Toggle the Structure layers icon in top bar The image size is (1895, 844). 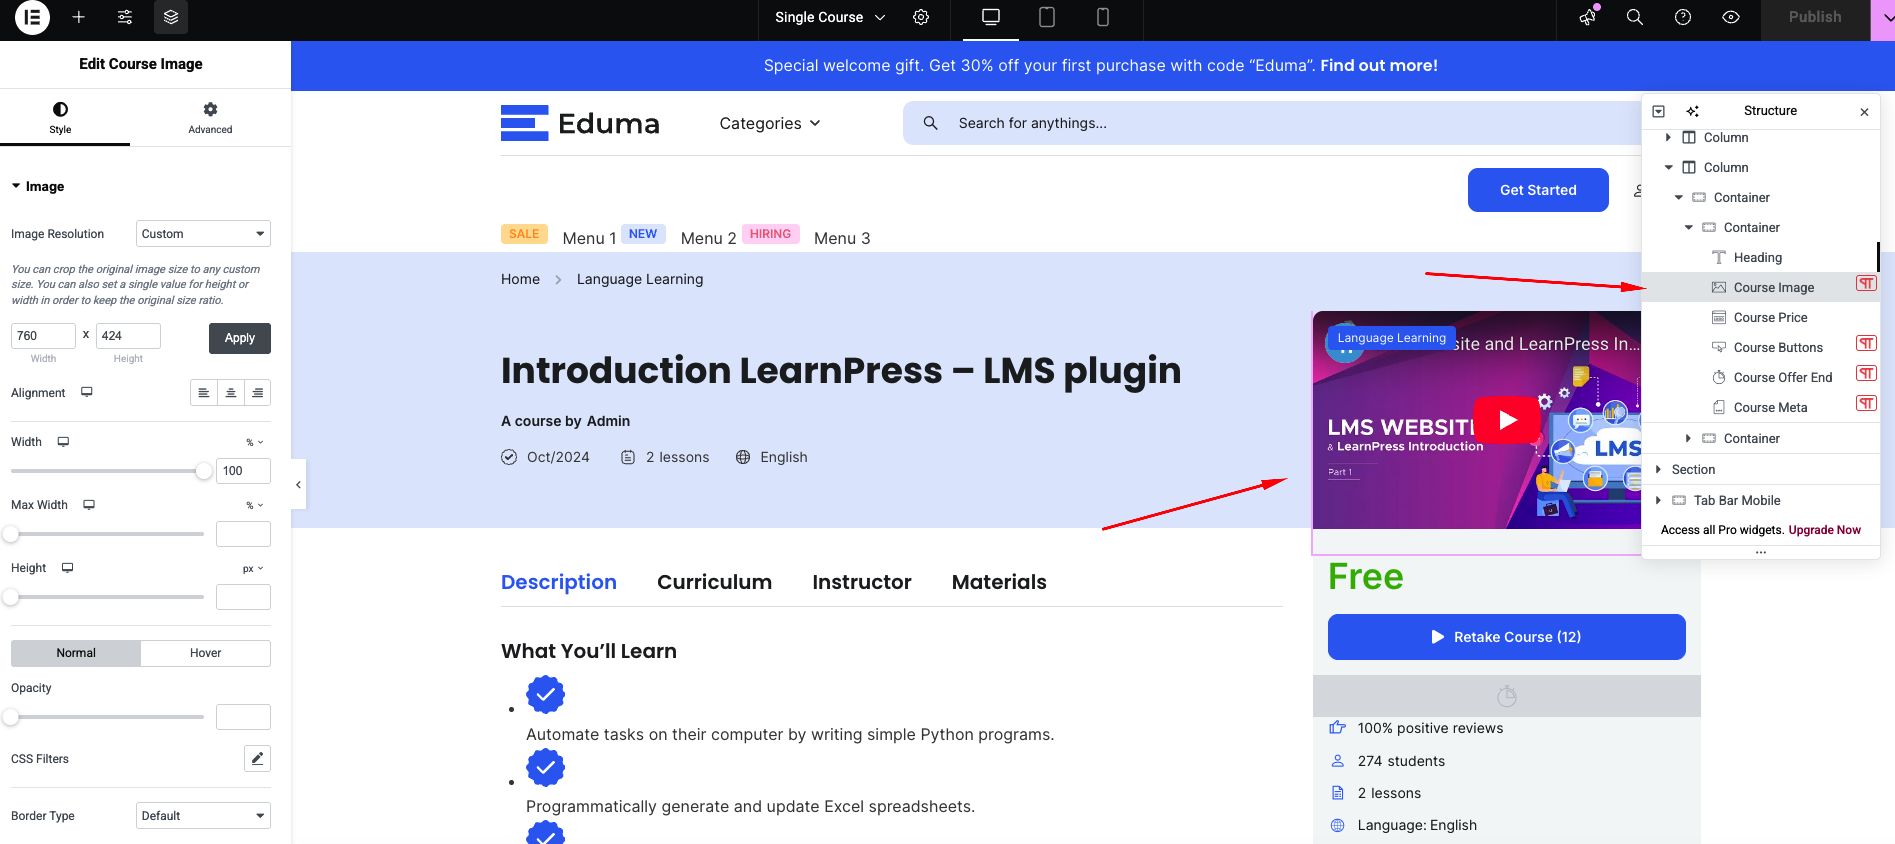171,17
